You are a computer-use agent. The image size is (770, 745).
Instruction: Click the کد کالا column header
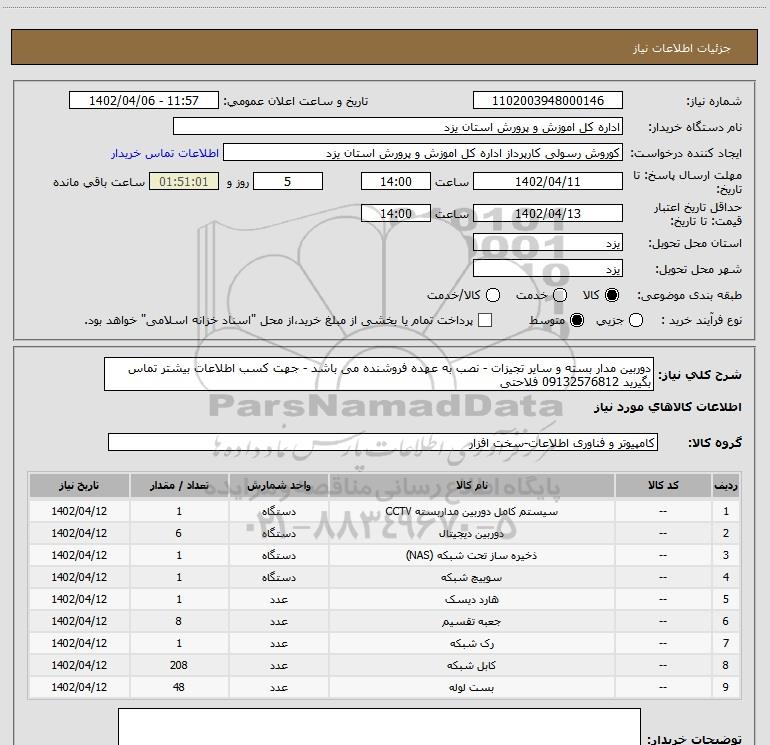tap(663, 485)
